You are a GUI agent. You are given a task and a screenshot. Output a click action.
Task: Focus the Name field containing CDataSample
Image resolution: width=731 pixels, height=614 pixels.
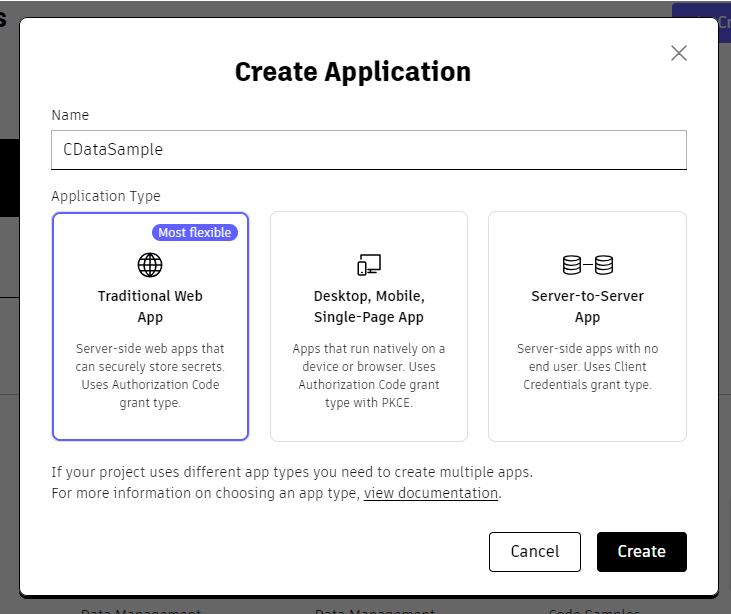[369, 150]
